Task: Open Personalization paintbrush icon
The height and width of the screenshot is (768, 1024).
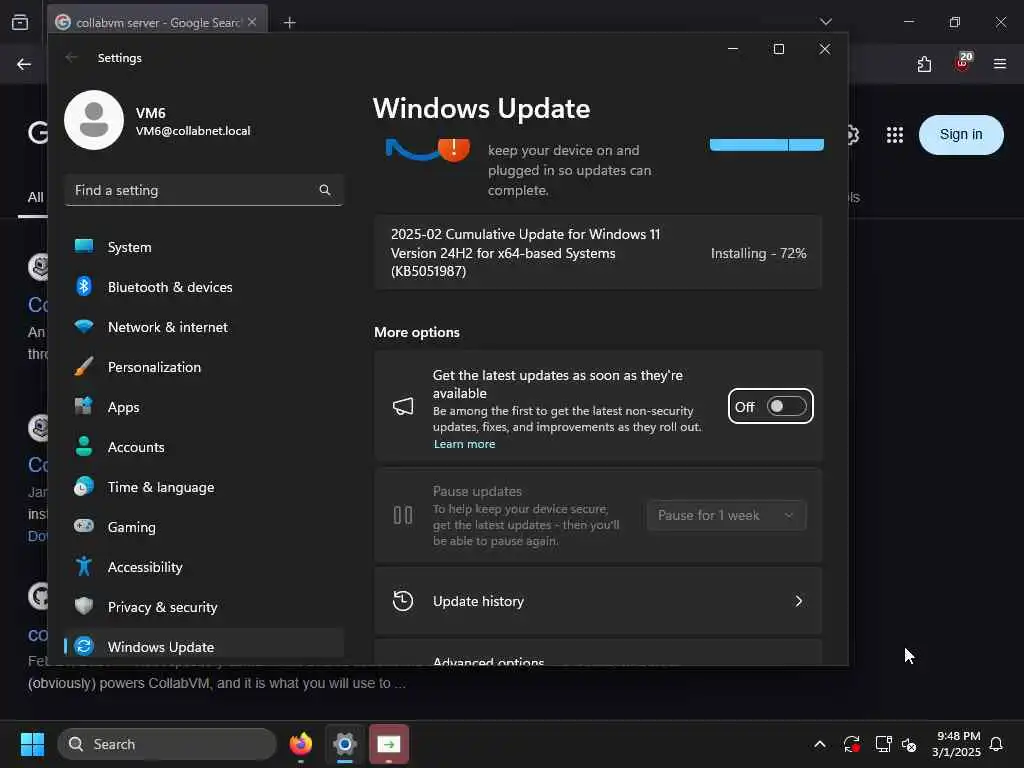Action: pos(84,366)
